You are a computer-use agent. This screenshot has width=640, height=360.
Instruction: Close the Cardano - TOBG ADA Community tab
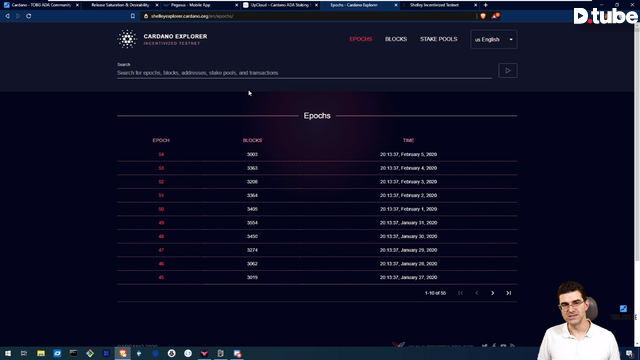coord(77,5)
